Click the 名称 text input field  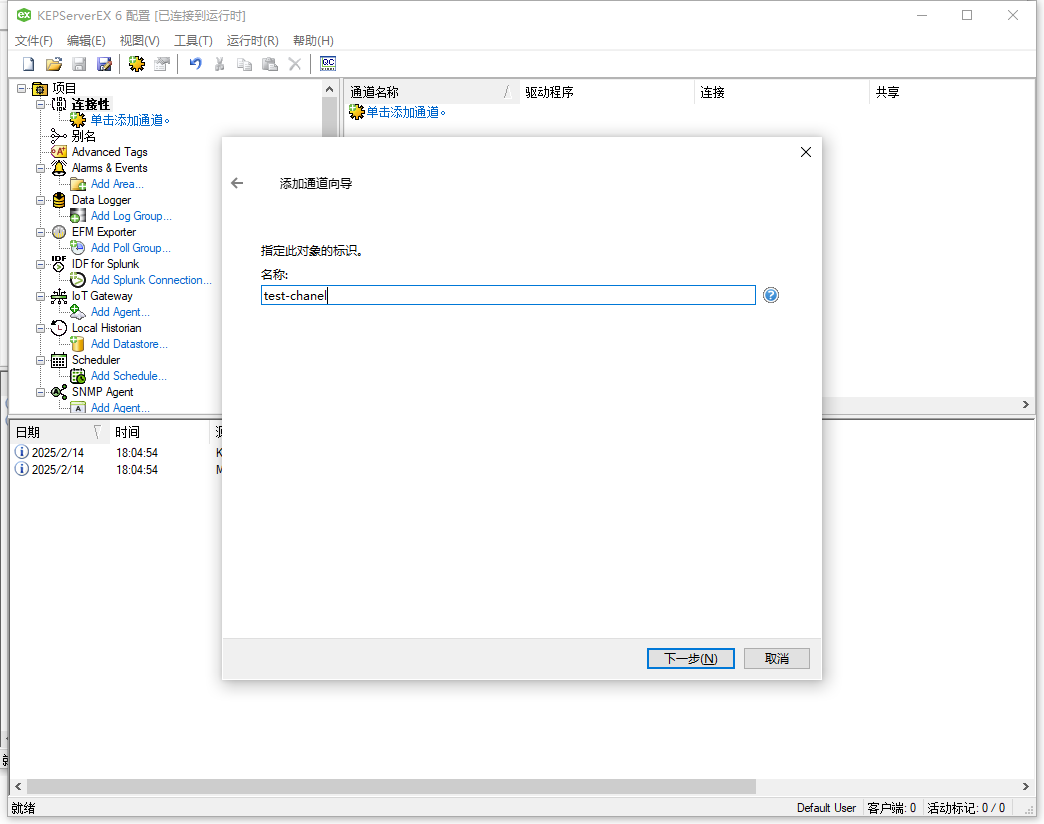508,295
